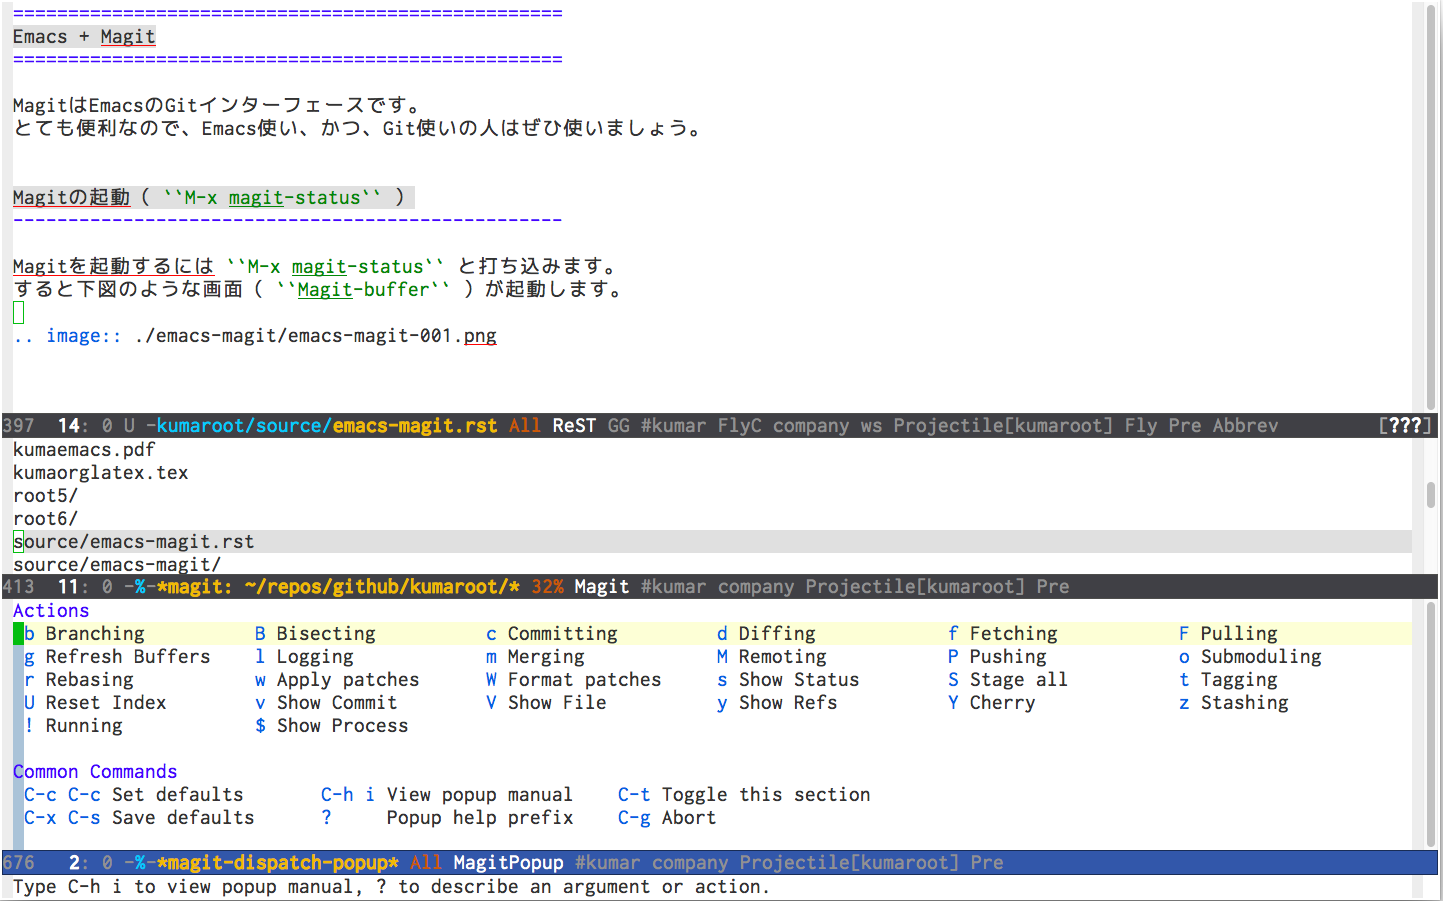
Task: Click Format patches entry
Action: tap(574, 679)
